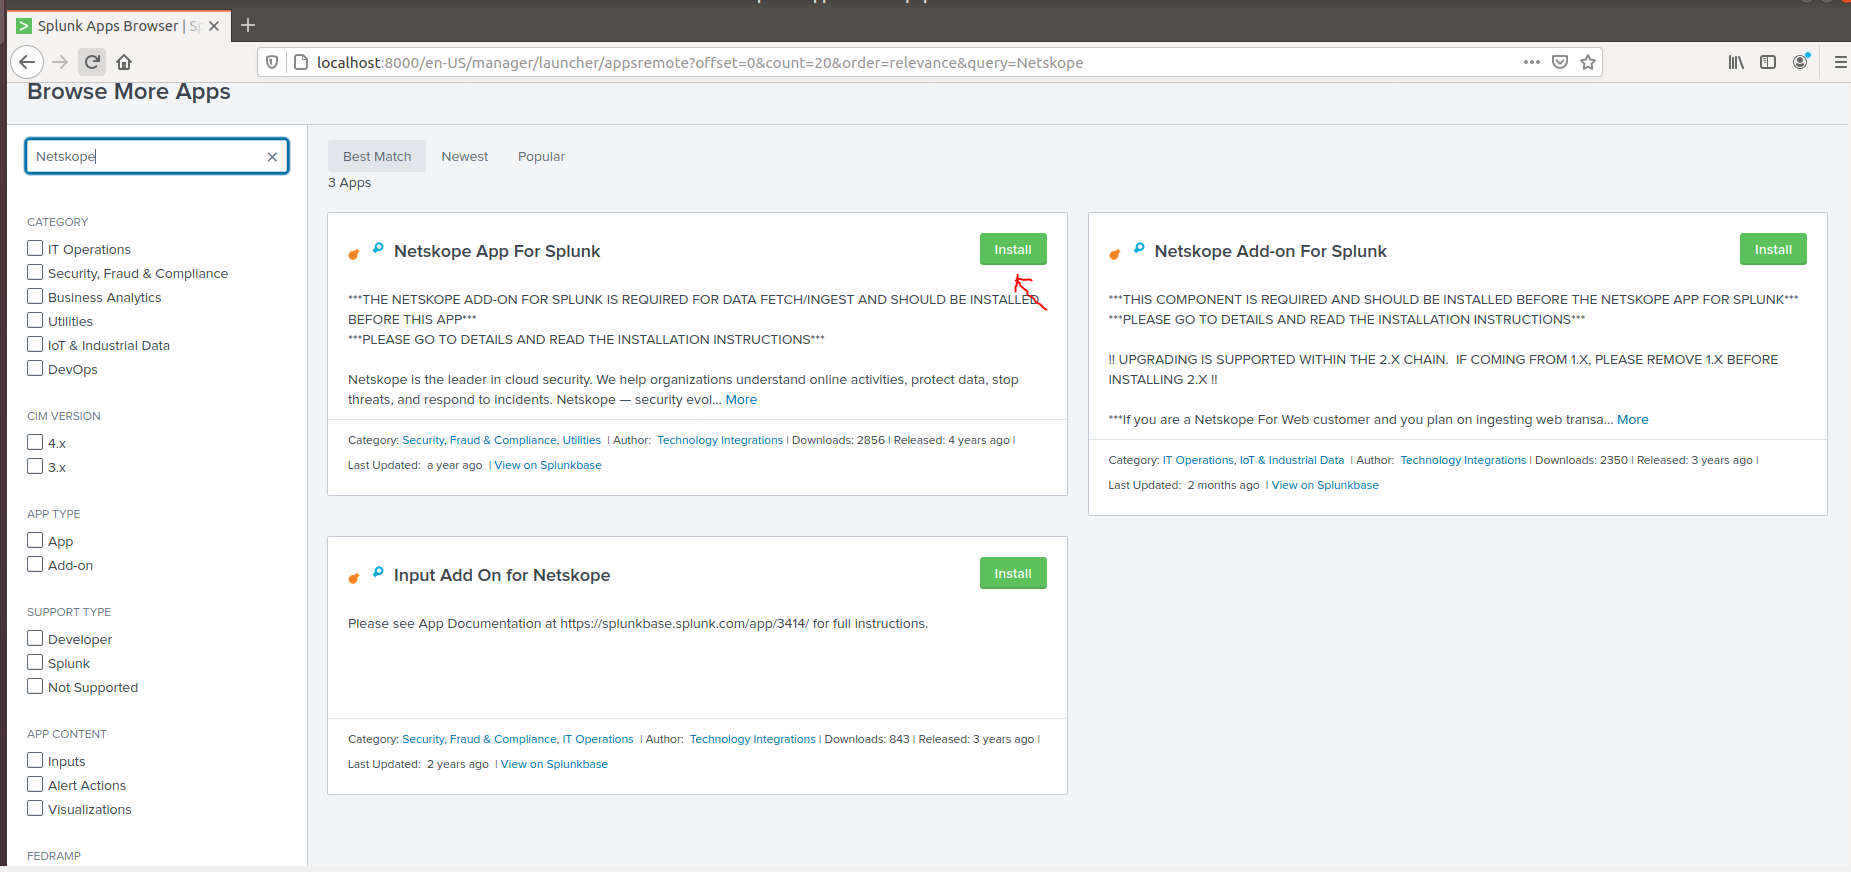The image size is (1851, 872).
Task: Filter by CIM version 4.x
Action: [x=35, y=442]
